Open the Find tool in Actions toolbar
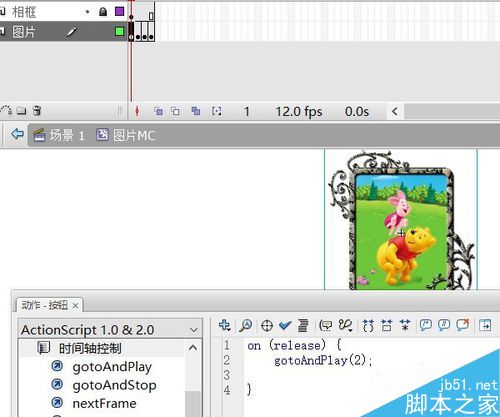This screenshot has height=417, width=500. point(246,325)
